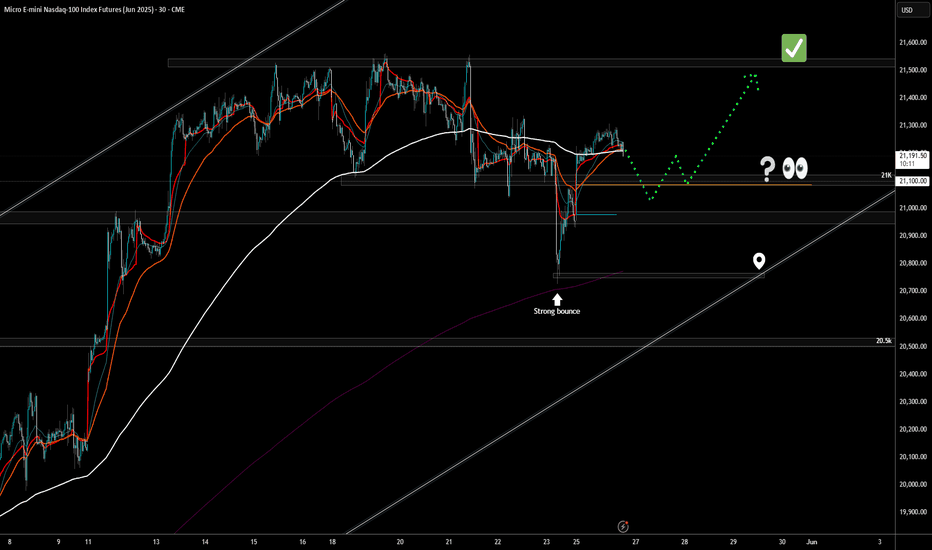
Task: Click the '21K' level label
Action: point(886,175)
